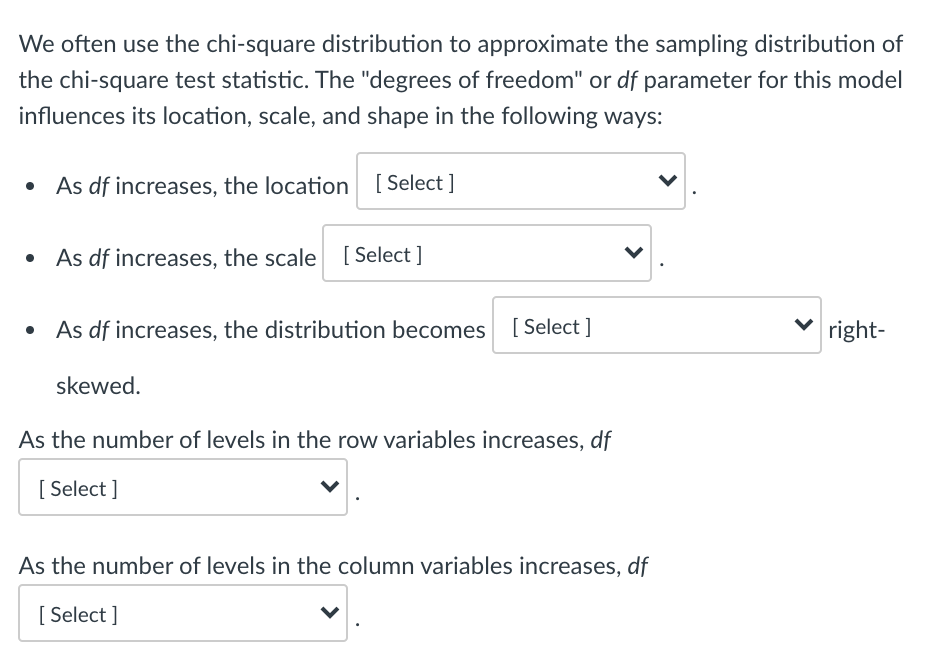This screenshot has height=672, width=928.
Task: Click the chevron on the column variables dropdown
Action: click(x=330, y=613)
